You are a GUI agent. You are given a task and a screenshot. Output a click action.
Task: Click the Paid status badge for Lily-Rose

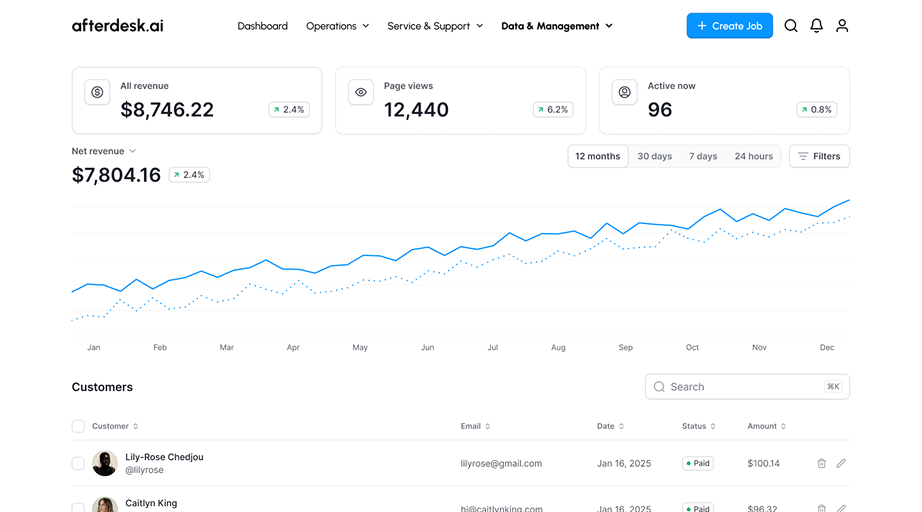[698, 463]
